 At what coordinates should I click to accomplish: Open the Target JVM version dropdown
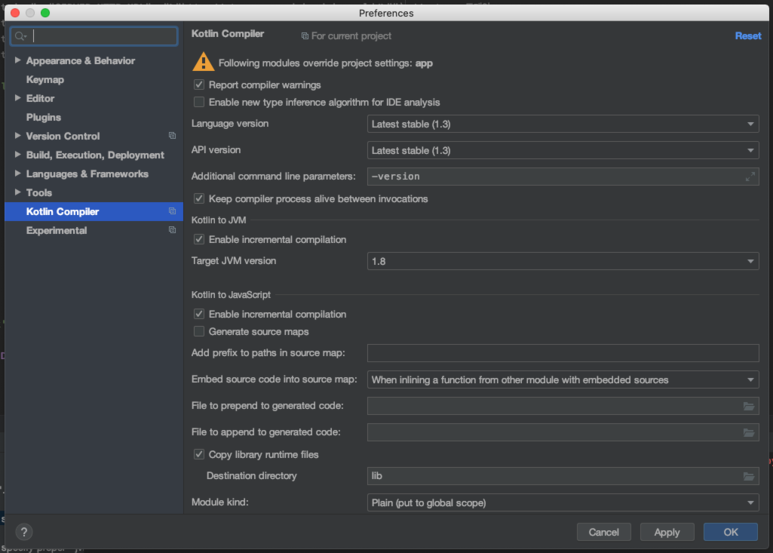(562, 261)
